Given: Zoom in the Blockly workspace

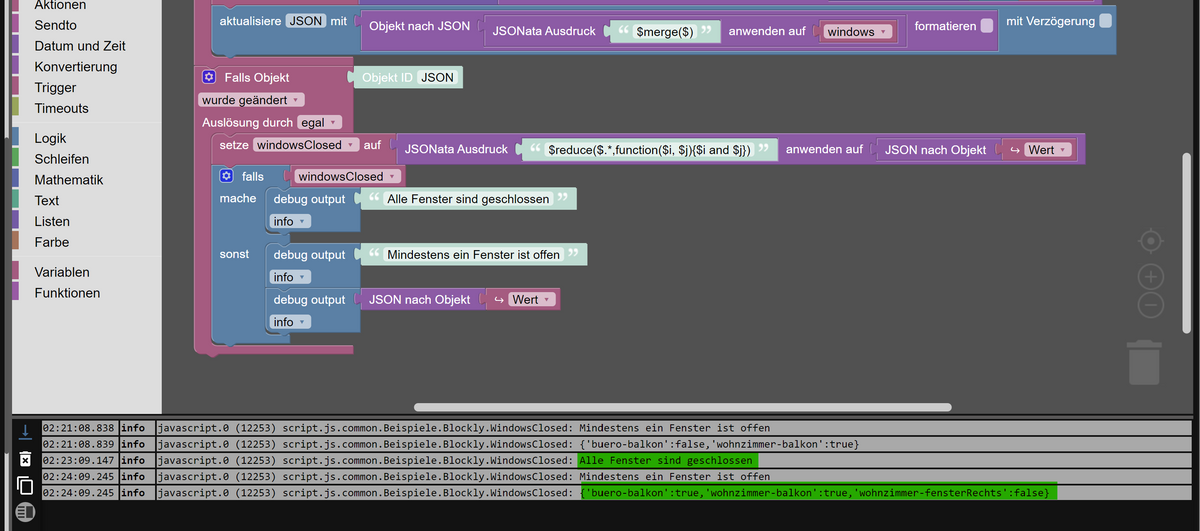Looking at the screenshot, I should click(1151, 275).
